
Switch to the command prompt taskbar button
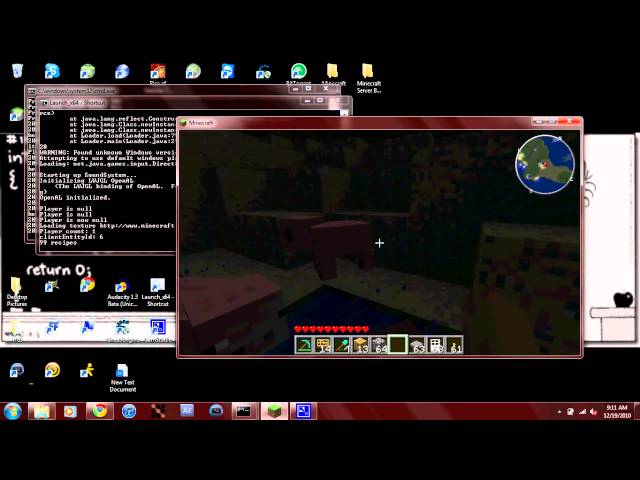point(245,411)
